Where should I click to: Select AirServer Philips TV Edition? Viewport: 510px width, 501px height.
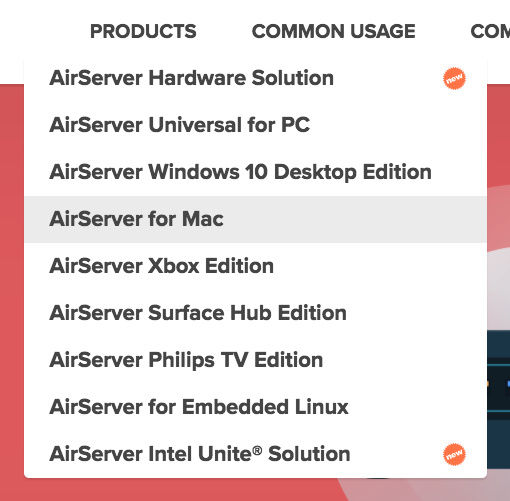tap(256, 360)
